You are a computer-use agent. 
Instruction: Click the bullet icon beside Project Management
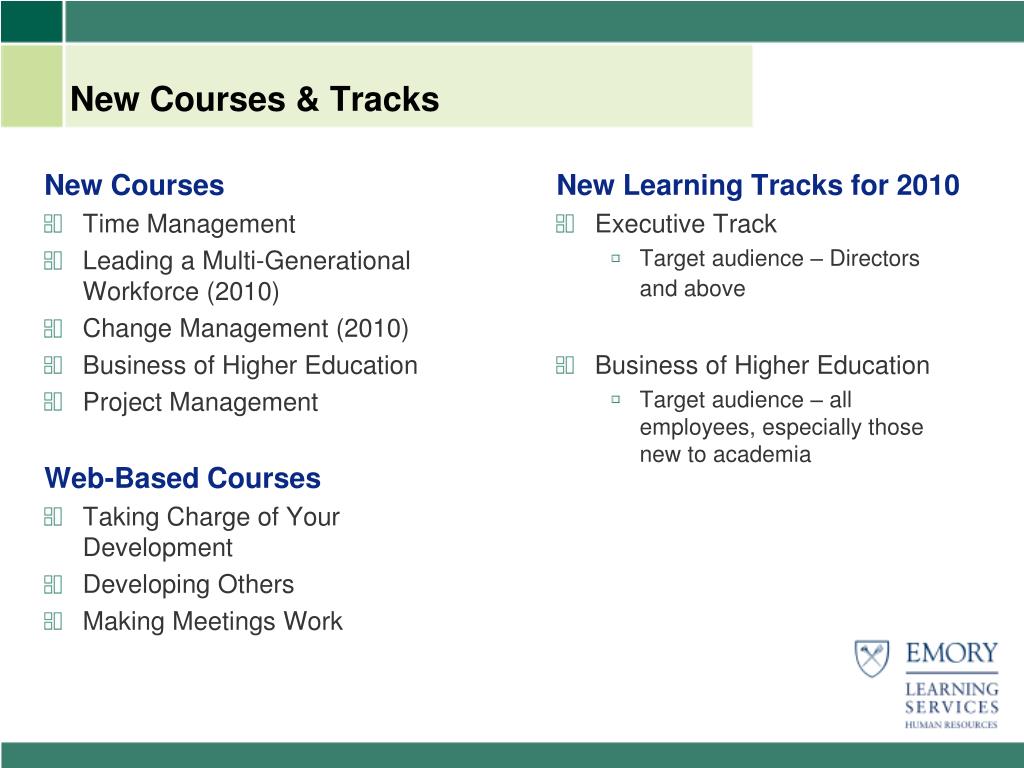(x=53, y=402)
